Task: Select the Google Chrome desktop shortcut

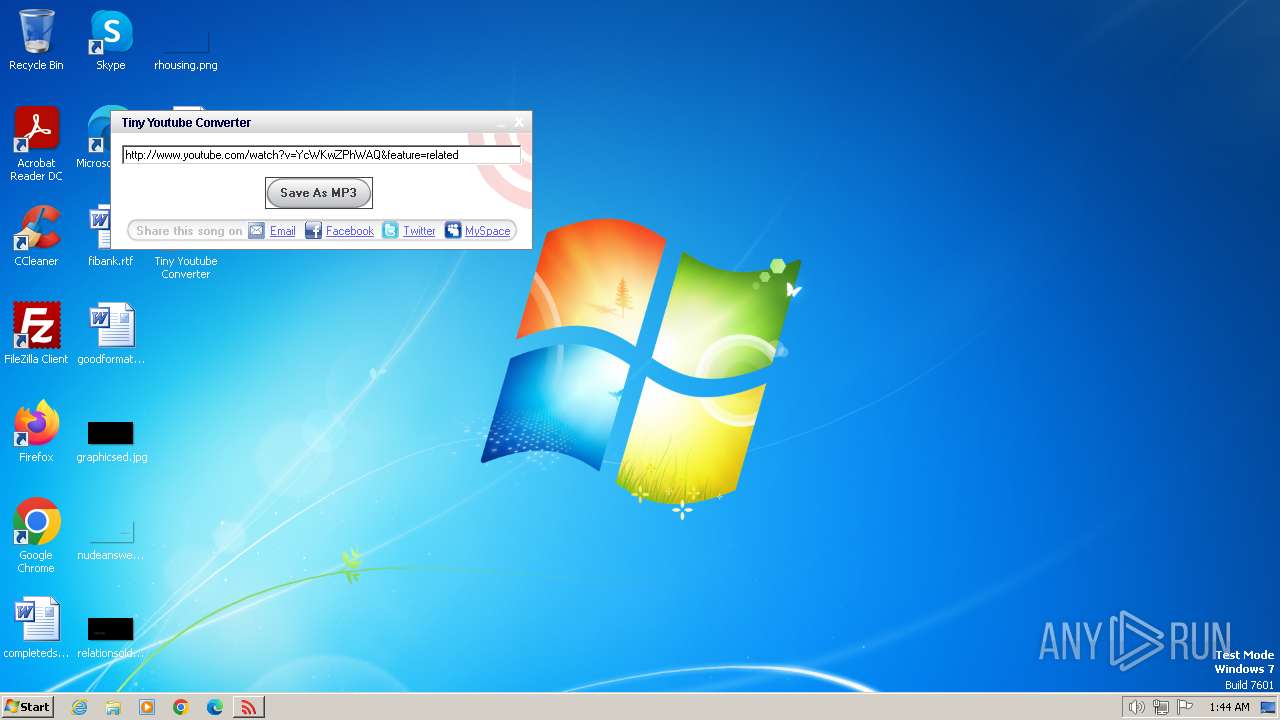Action: tap(36, 536)
